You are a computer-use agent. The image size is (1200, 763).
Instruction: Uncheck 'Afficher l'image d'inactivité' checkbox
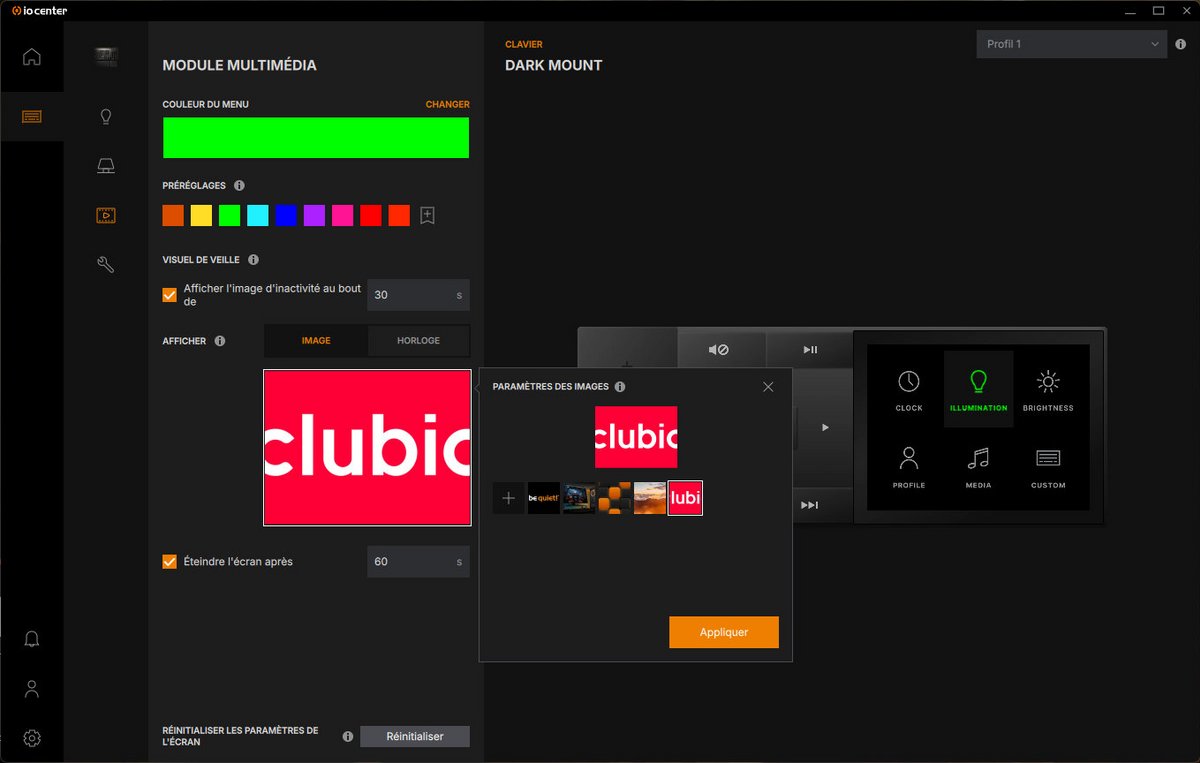[x=170, y=295]
